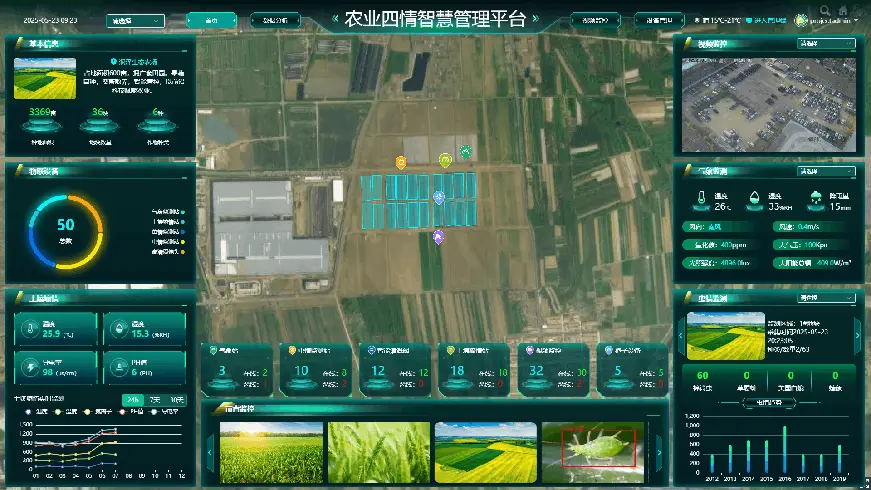
Task: Click the cyan backend entry link near the username
Action: (x=766, y=21)
